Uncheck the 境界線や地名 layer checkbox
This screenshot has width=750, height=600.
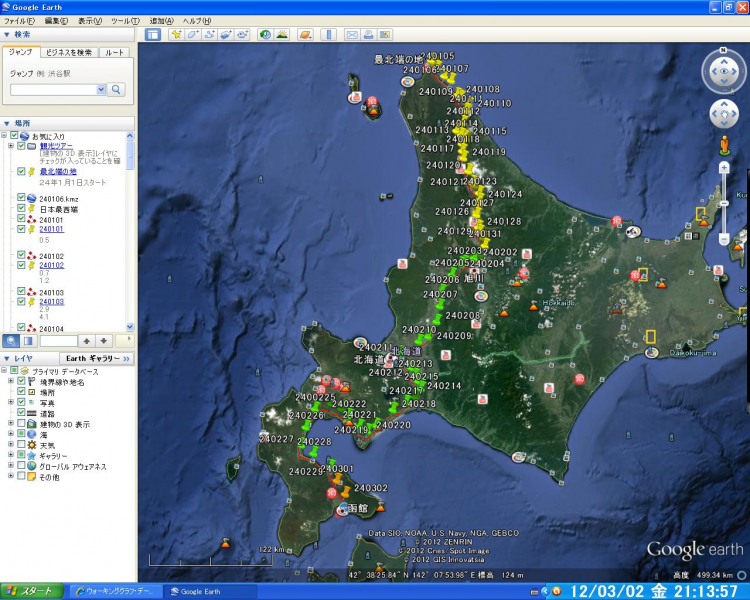[21, 381]
